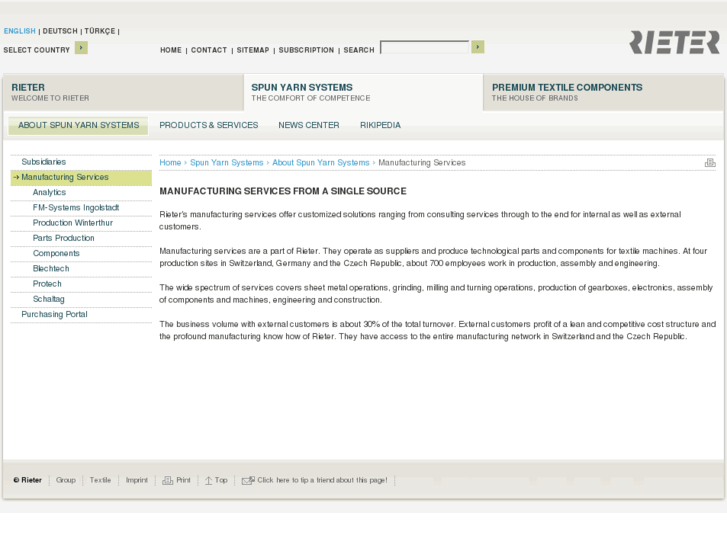
Task: Click the footer 'Print' text link
Action: (184, 481)
